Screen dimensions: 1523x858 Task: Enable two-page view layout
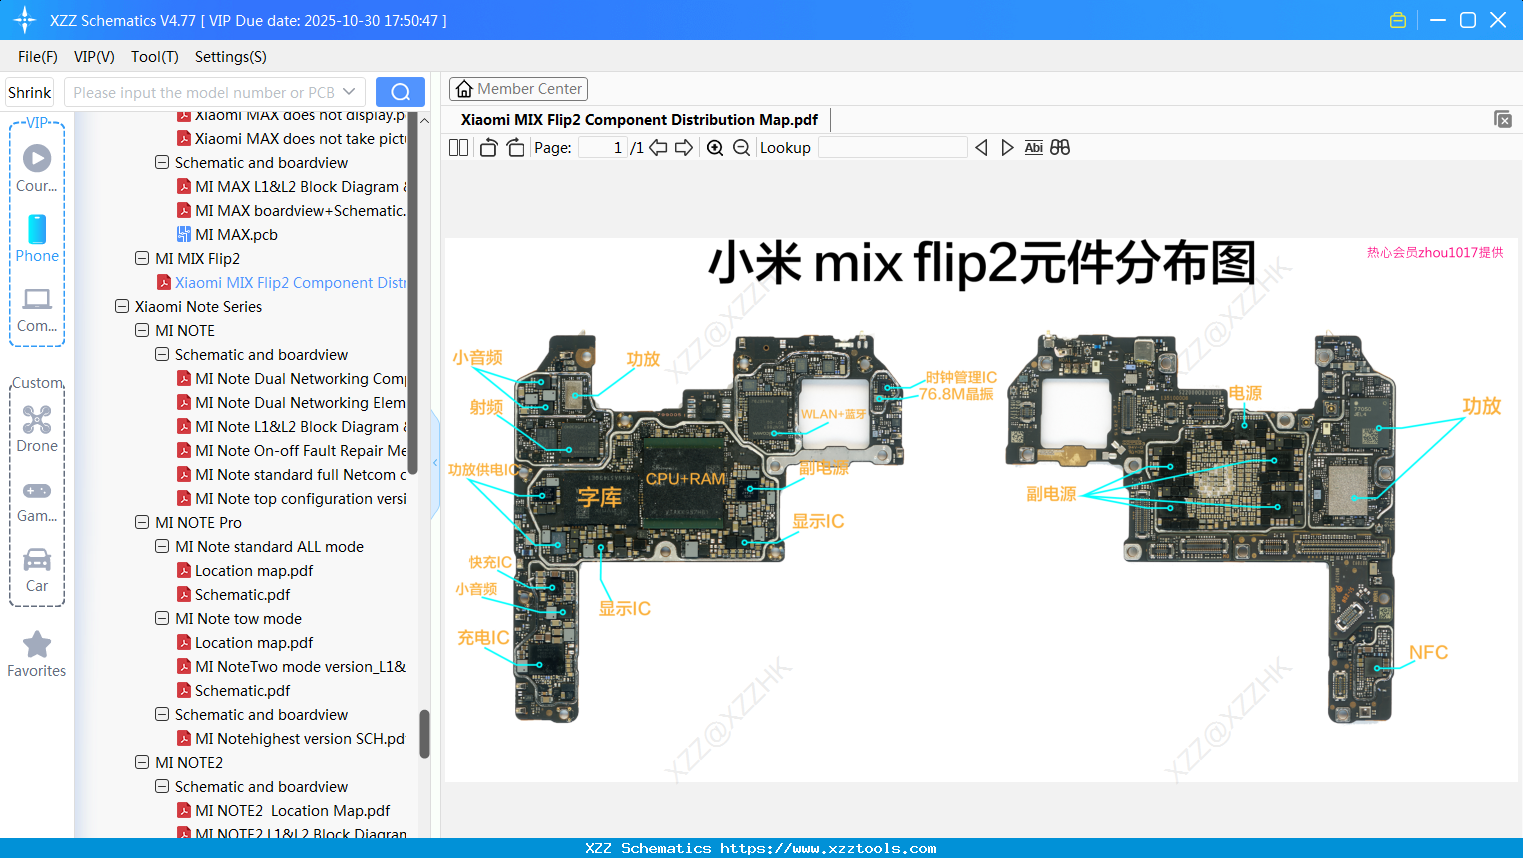click(x=458, y=147)
